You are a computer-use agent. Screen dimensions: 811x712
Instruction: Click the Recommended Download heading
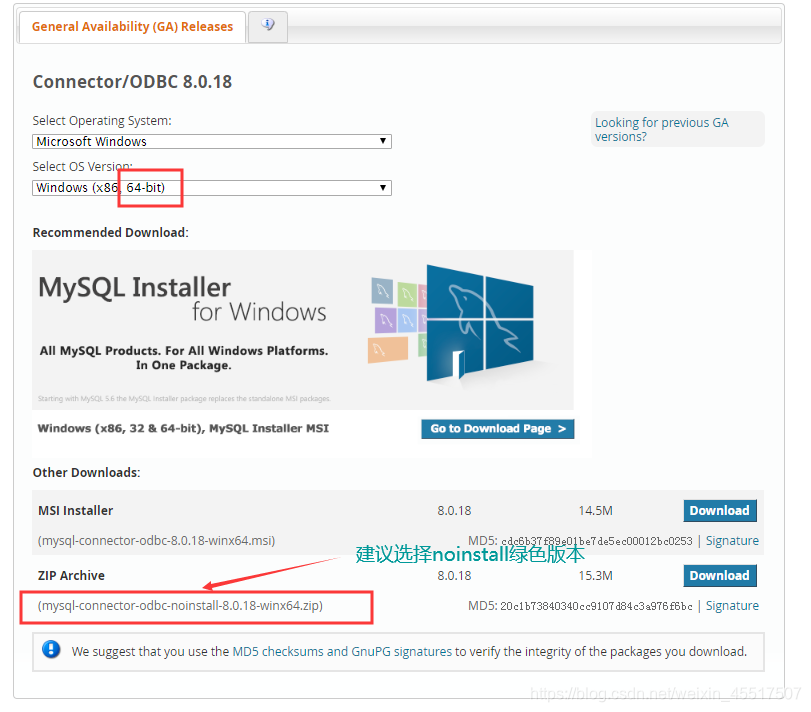pyautogui.click(x=111, y=233)
